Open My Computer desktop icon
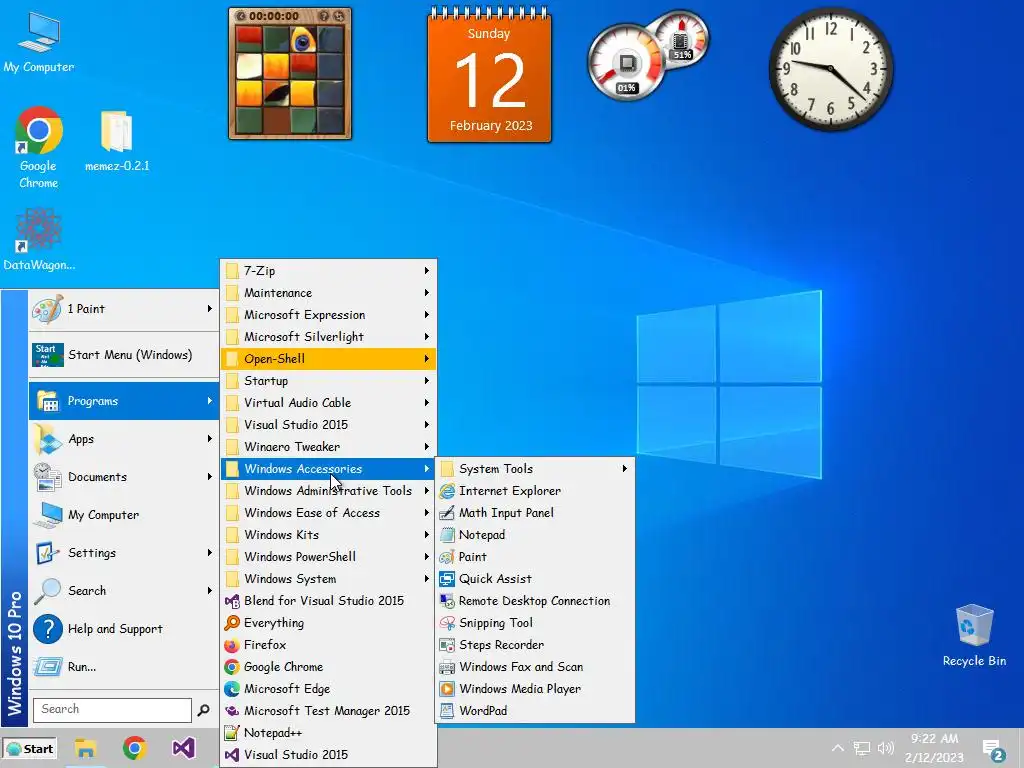The height and width of the screenshot is (768, 1024). pos(39,42)
